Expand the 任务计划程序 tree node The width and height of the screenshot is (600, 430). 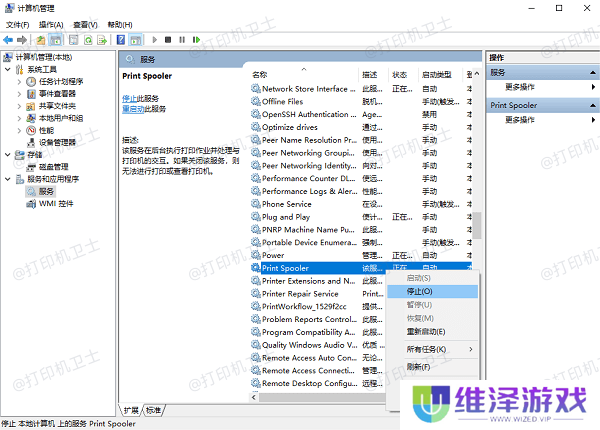pos(19,81)
